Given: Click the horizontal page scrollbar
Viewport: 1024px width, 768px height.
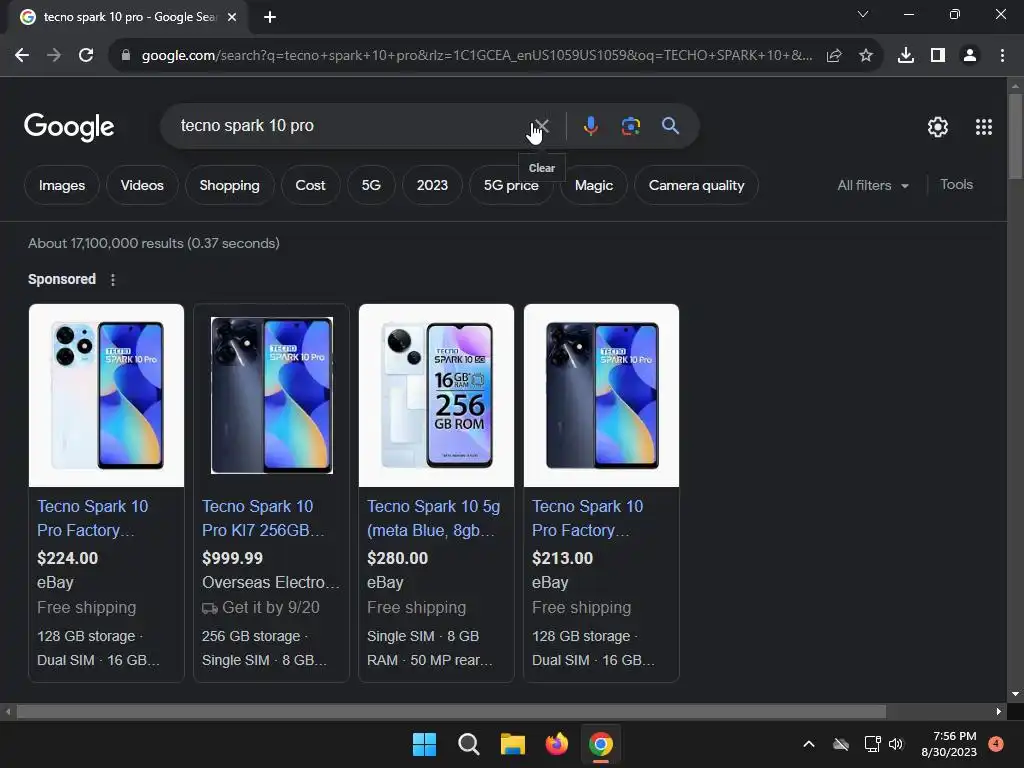Looking at the screenshot, I should coord(451,711).
